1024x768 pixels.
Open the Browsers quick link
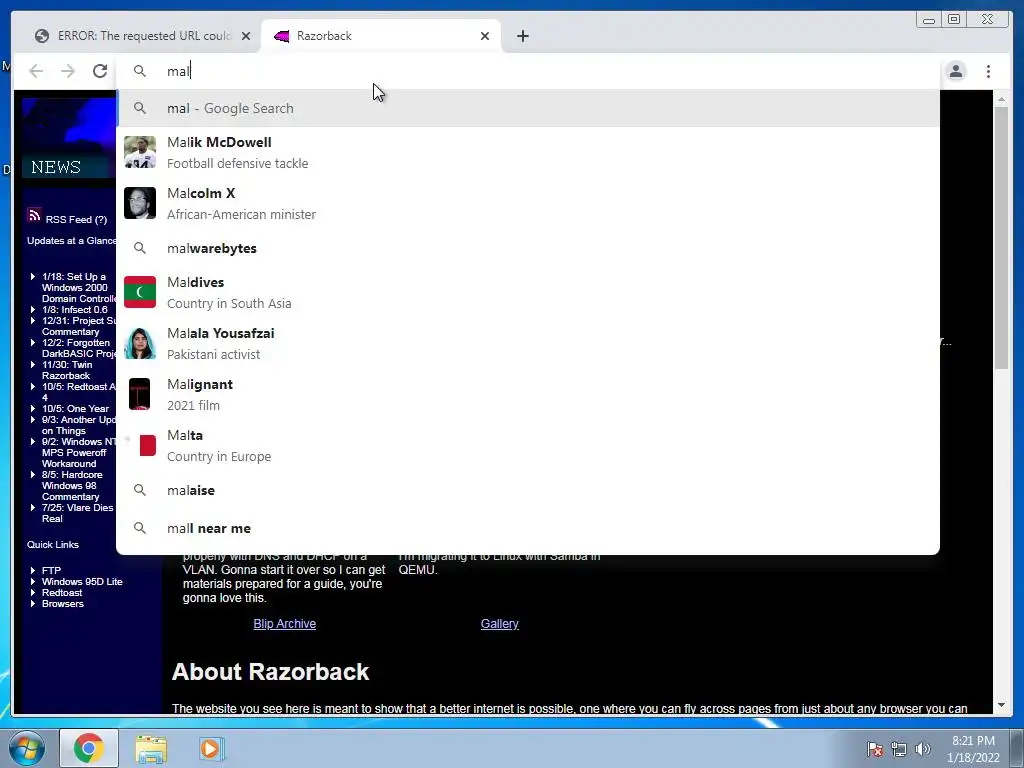coord(63,603)
